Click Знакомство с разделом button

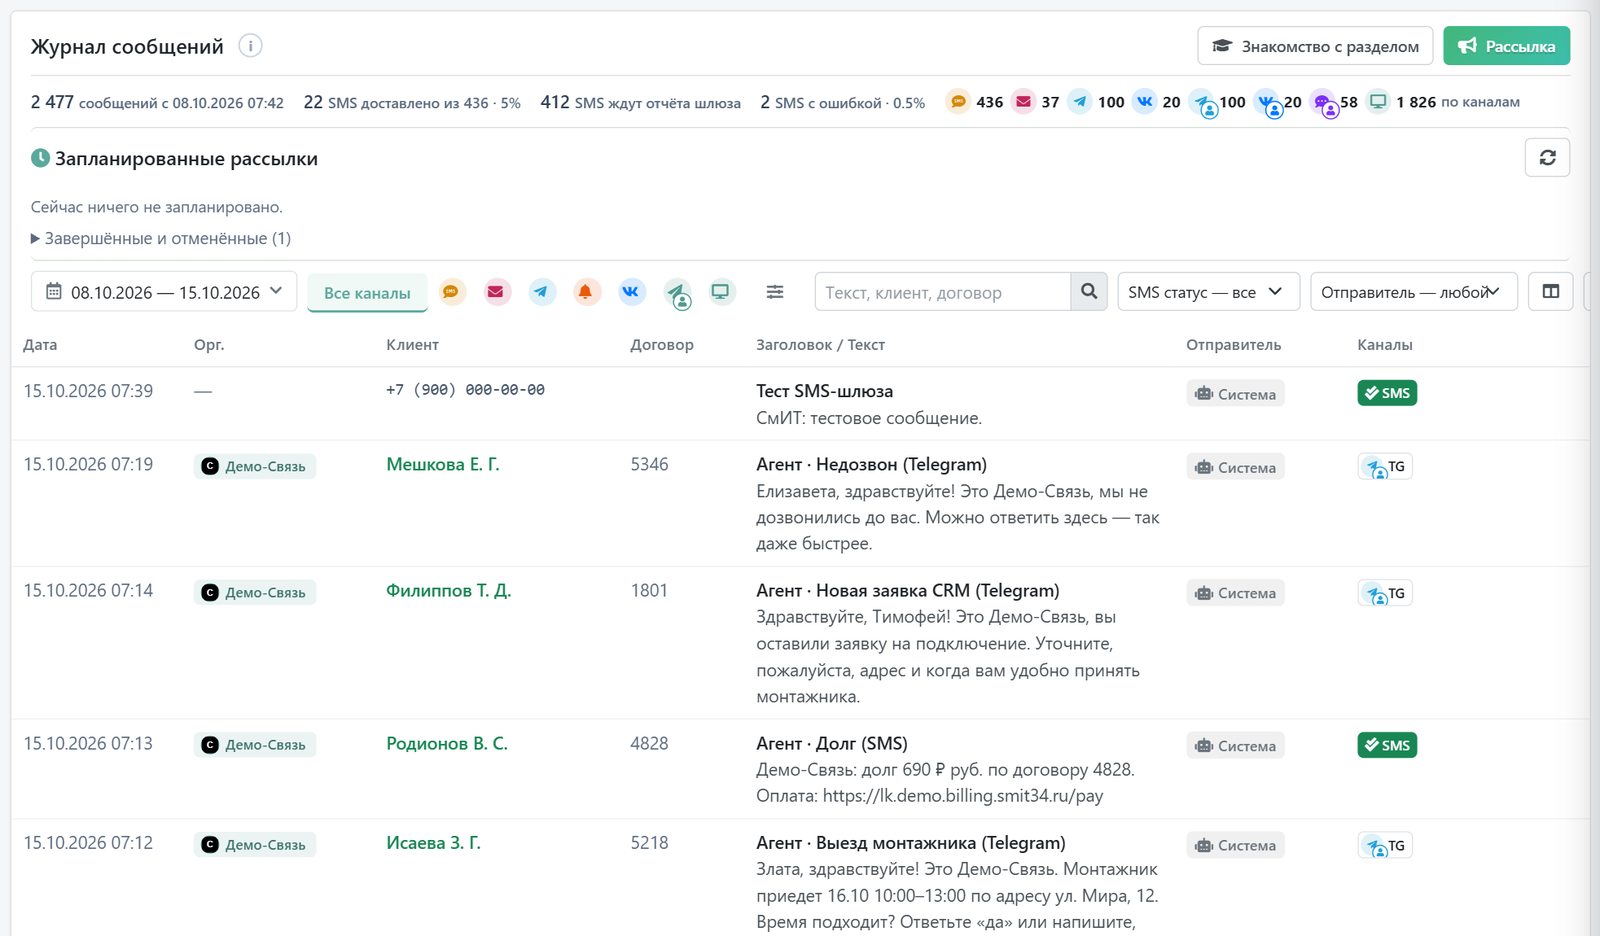(x=1315, y=46)
